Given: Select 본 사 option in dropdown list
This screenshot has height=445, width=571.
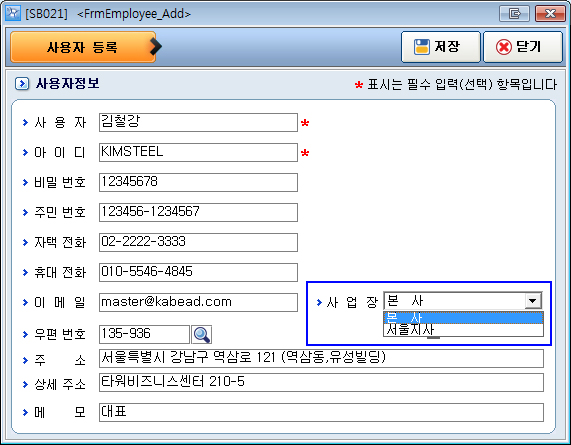Looking at the screenshot, I should click(x=464, y=318).
